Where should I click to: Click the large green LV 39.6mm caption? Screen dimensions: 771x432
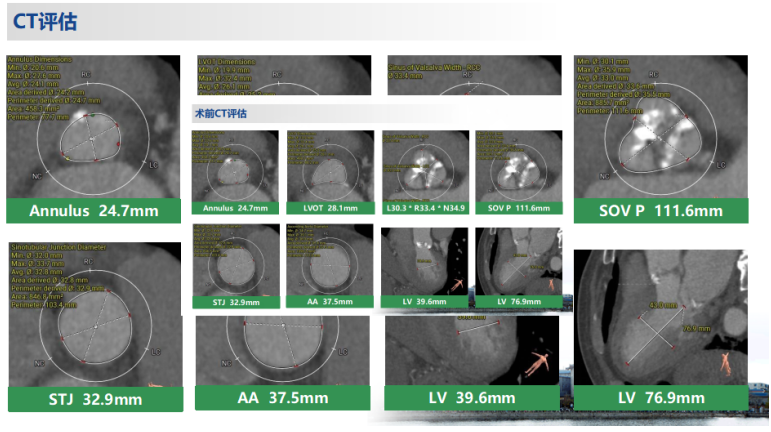pyautogui.click(x=472, y=398)
